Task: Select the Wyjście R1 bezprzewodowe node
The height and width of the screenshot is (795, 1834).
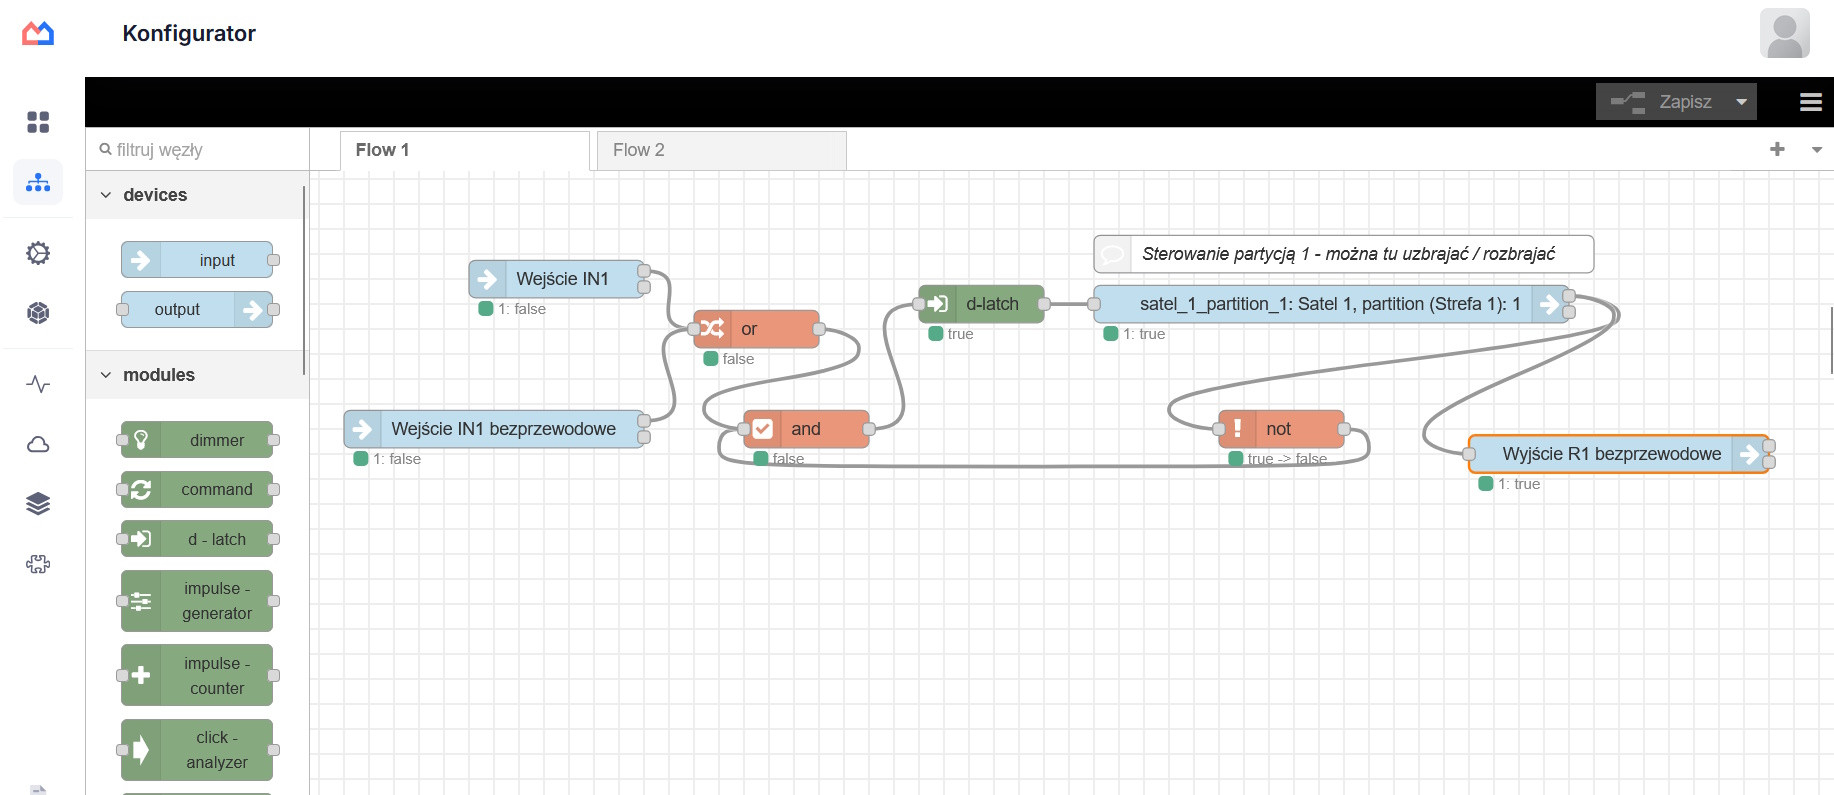Action: click(x=1619, y=454)
